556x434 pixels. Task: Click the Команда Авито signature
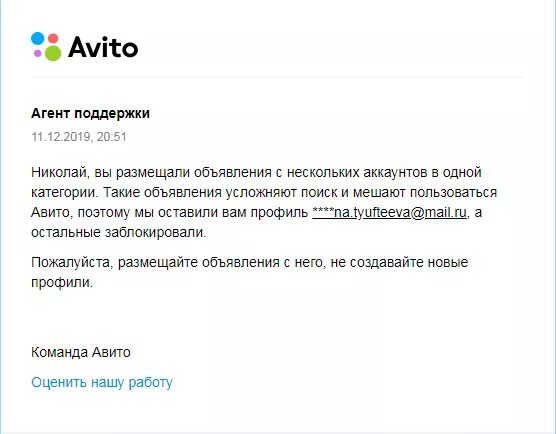tap(81, 352)
